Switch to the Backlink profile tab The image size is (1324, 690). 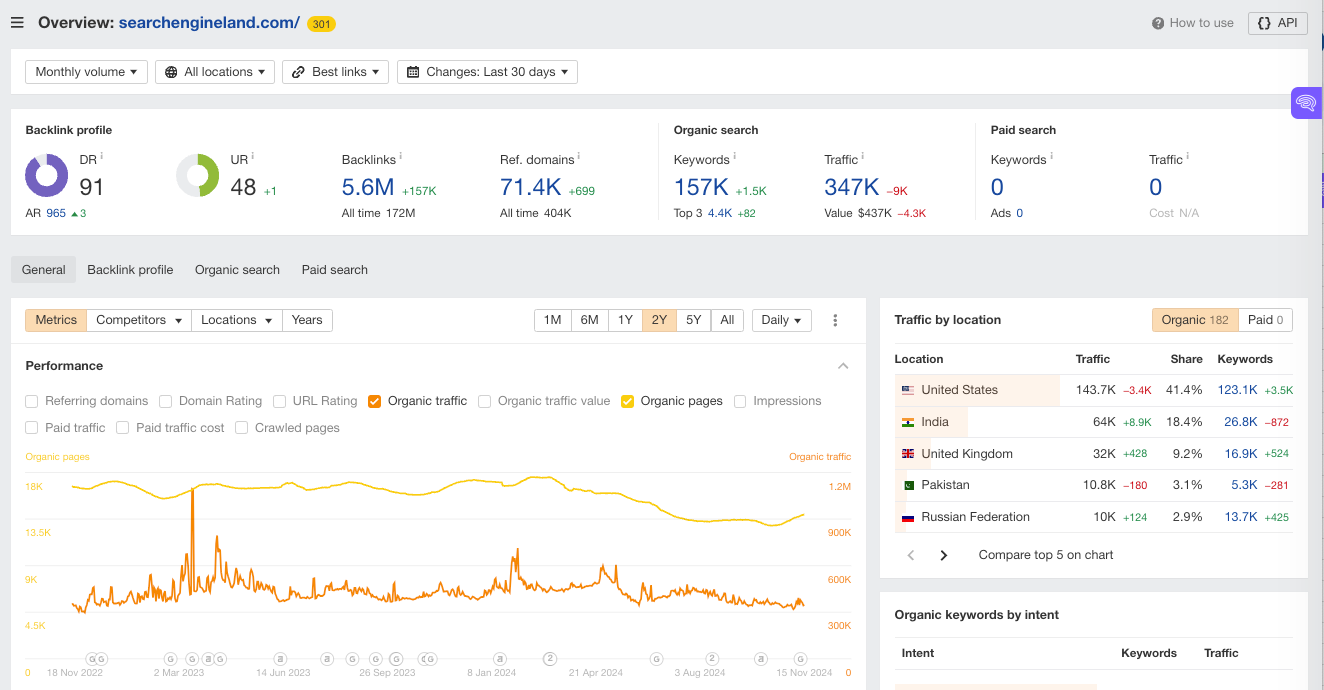pyautogui.click(x=130, y=270)
